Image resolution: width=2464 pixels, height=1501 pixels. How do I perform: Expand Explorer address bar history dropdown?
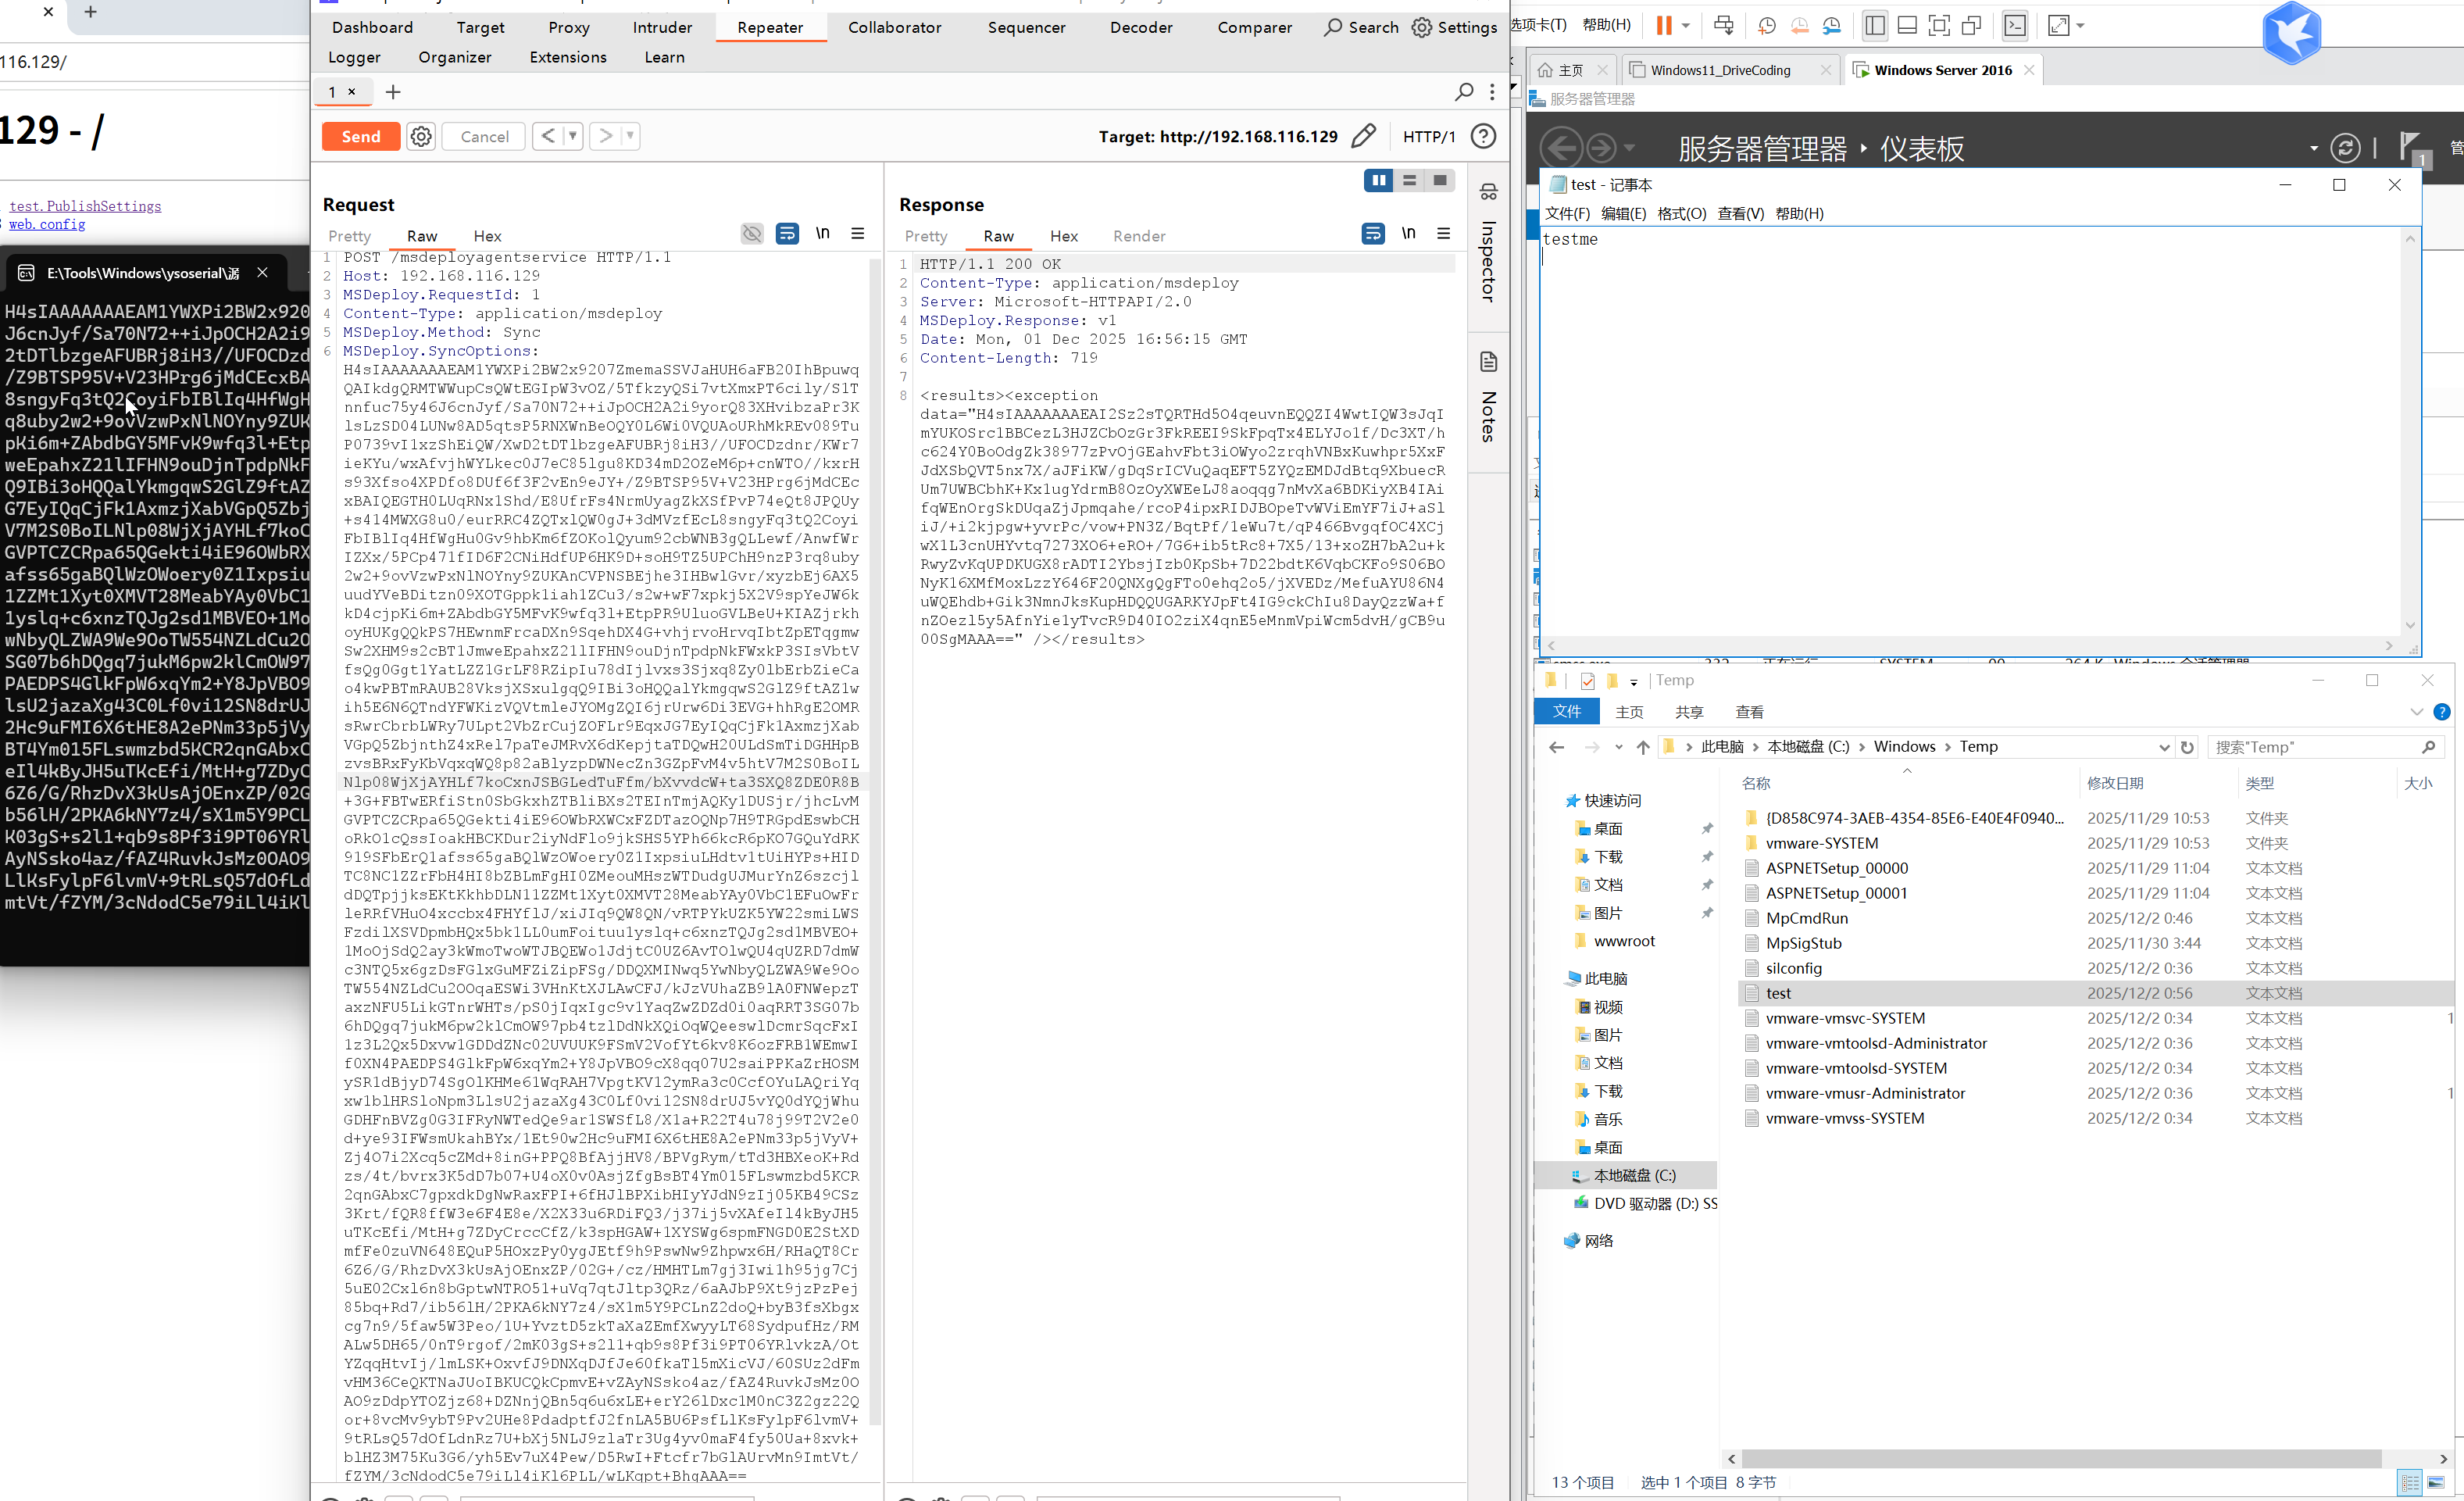tap(2164, 747)
